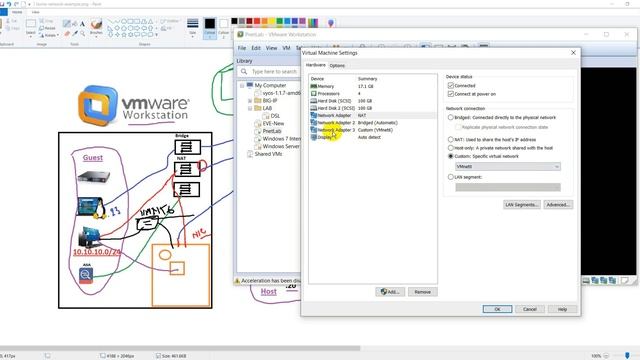Switch to the Hardware tab
The image size is (640, 360).
coord(316,65)
